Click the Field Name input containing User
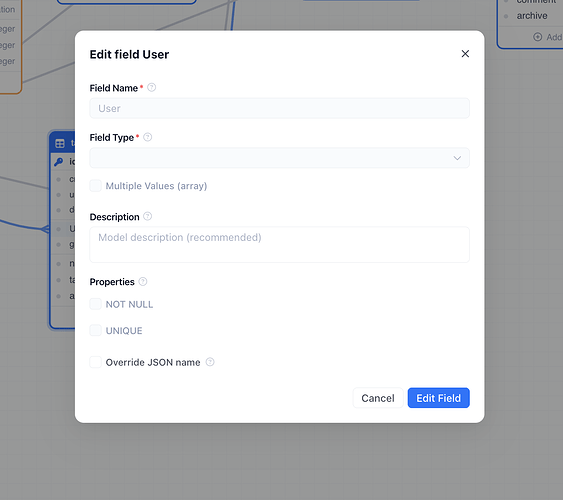Screen dimensions: 563x500 279,108
